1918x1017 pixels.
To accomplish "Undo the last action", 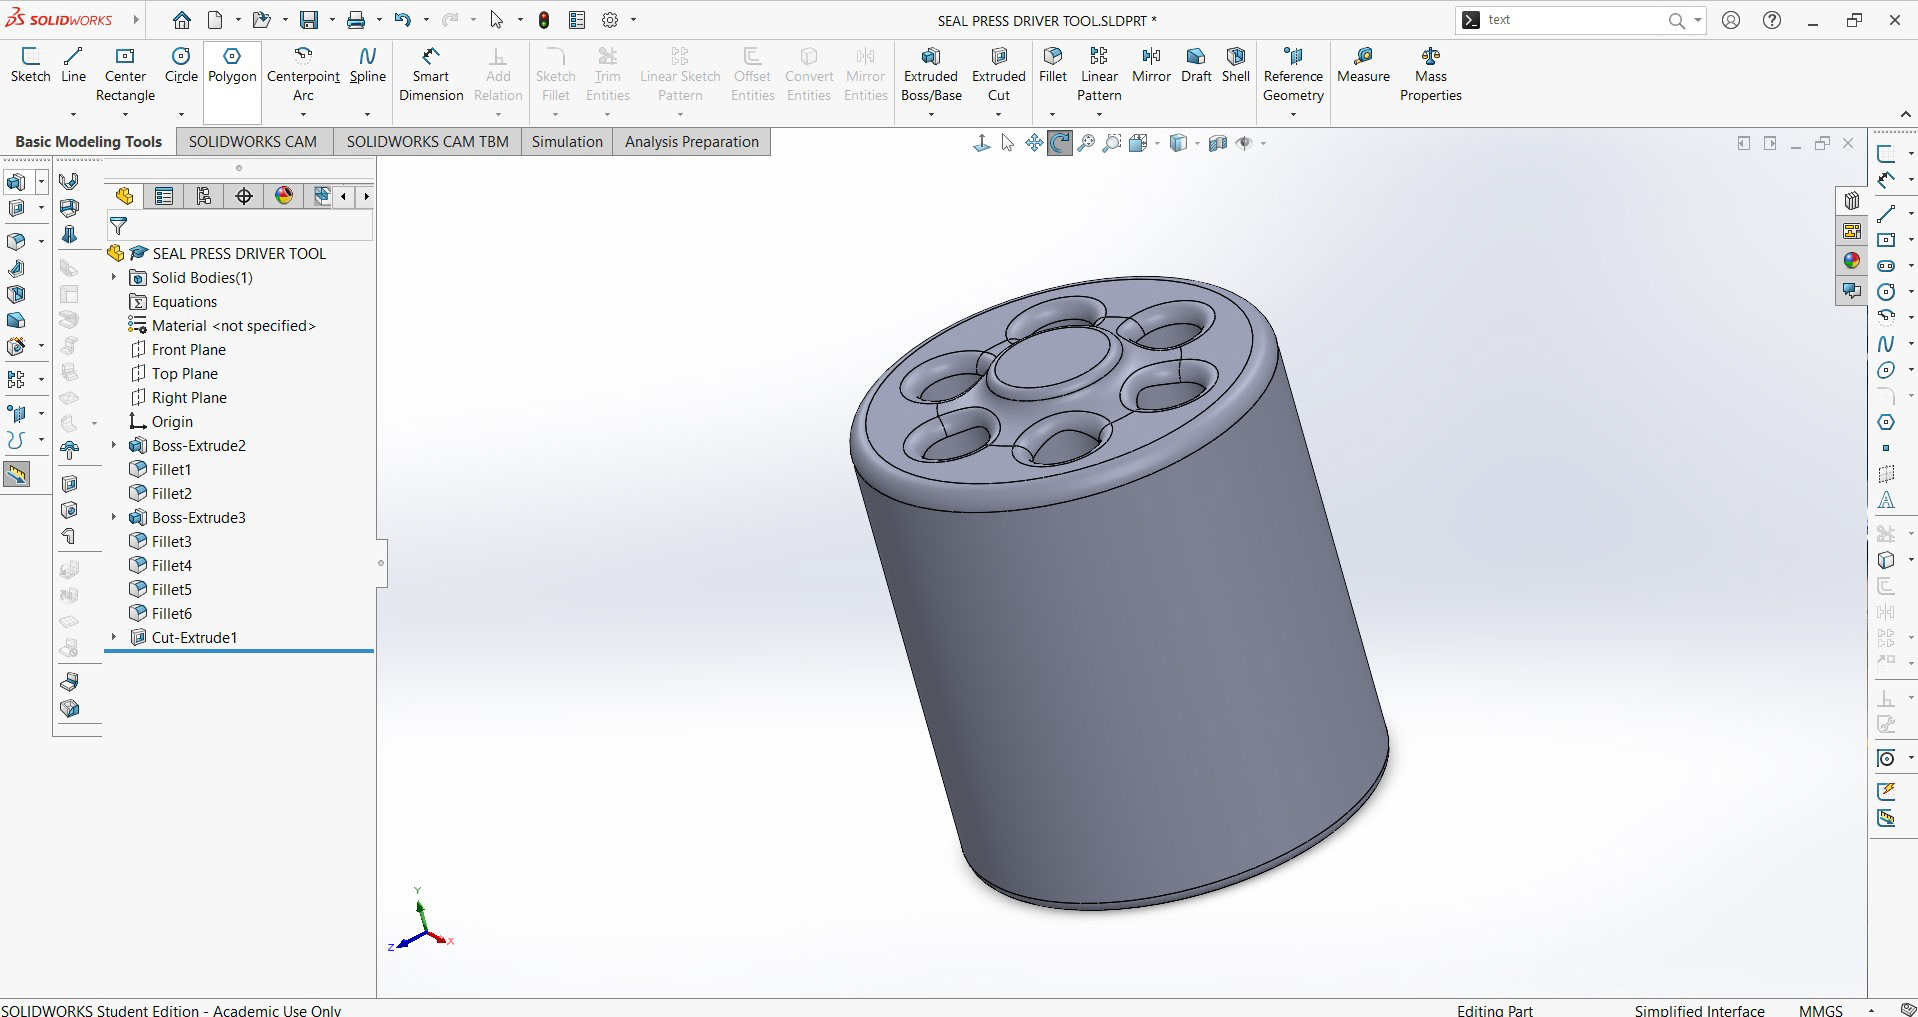I will click(x=402, y=20).
